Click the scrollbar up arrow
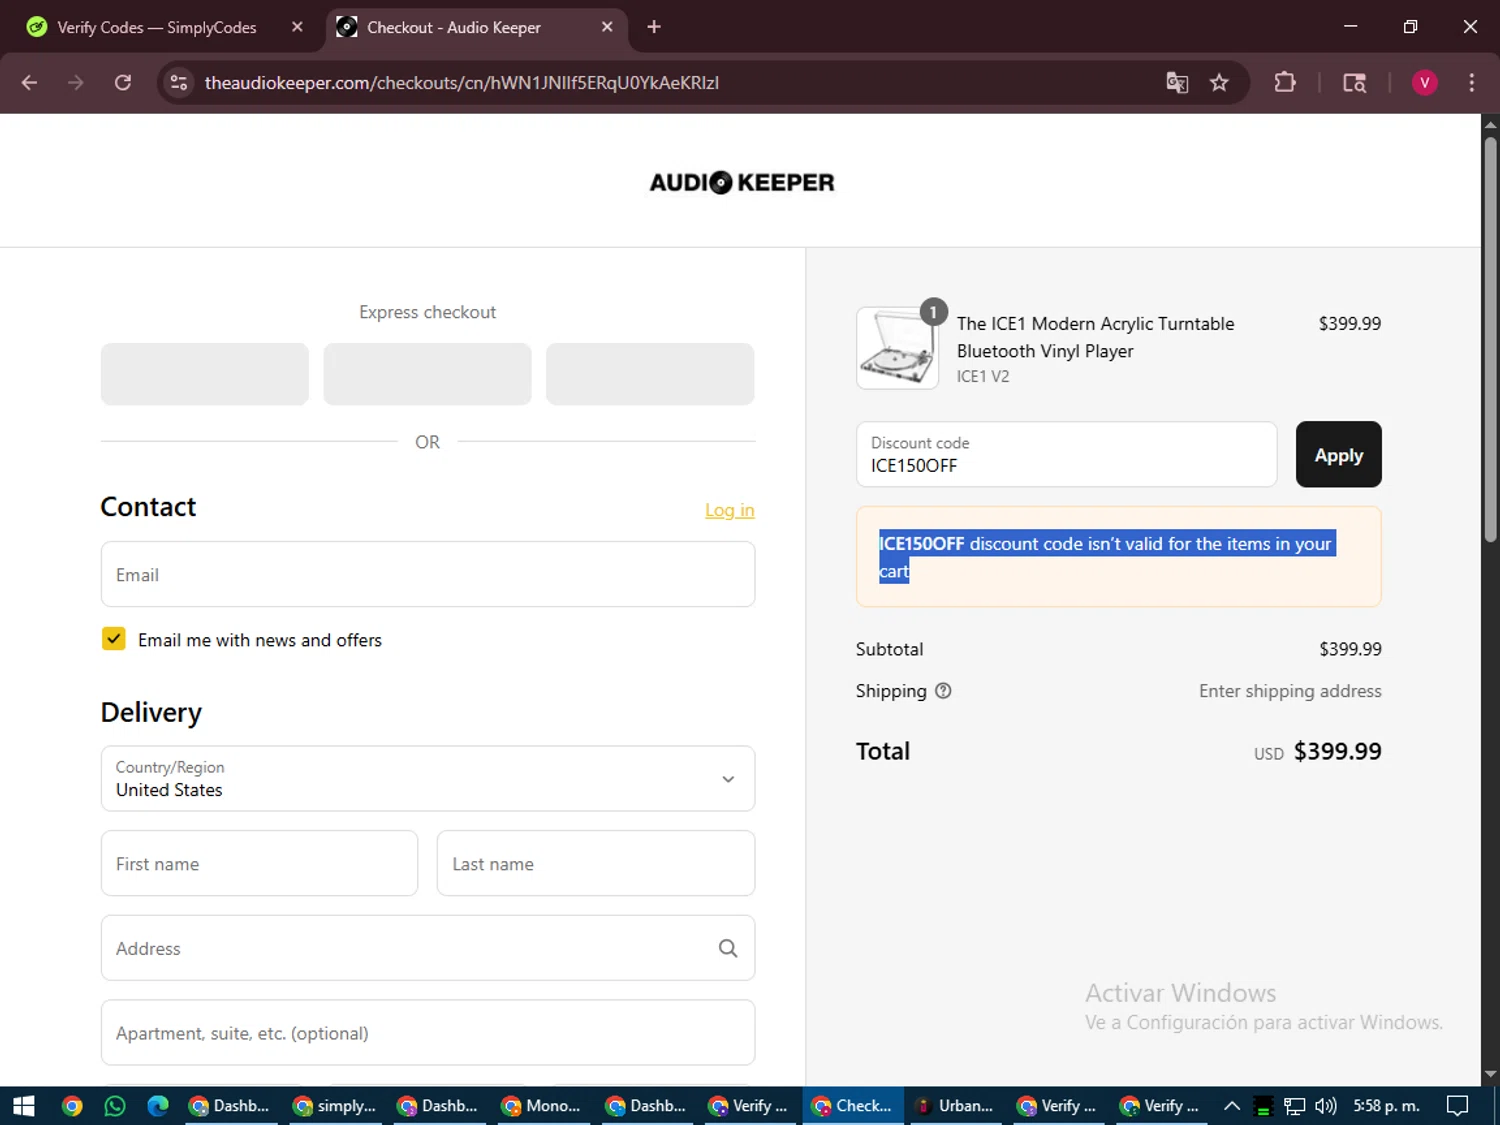 pyautogui.click(x=1490, y=125)
